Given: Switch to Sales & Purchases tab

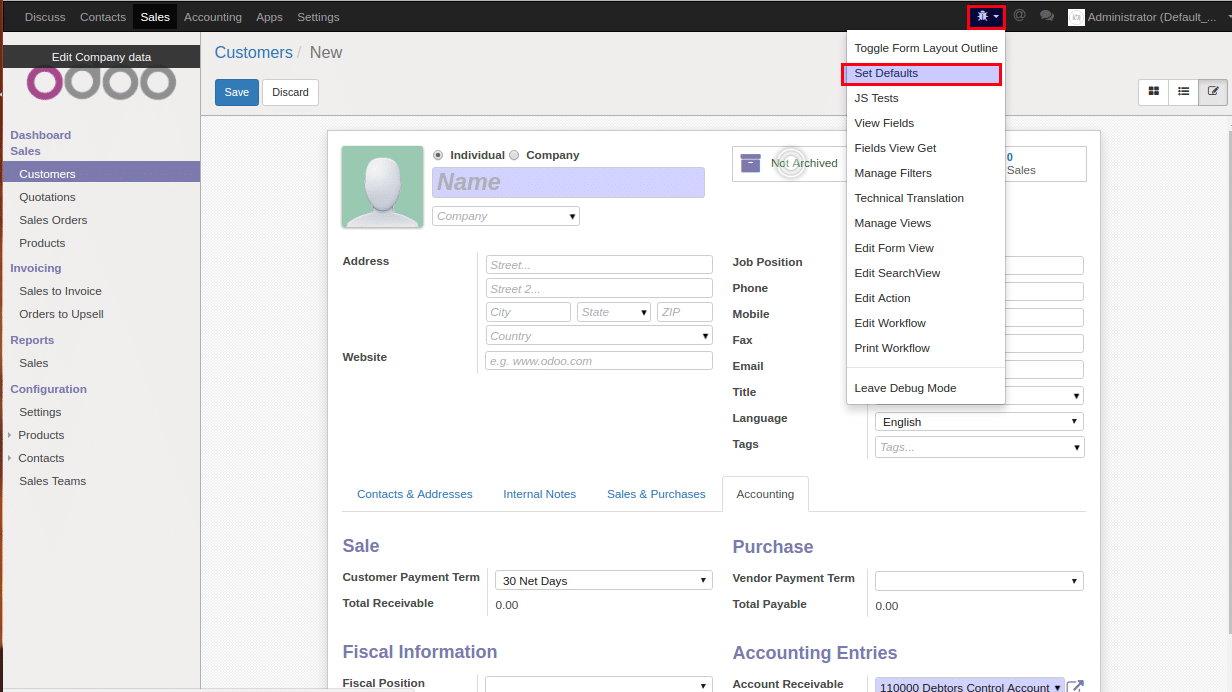Looking at the screenshot, I should click(656, 494).
